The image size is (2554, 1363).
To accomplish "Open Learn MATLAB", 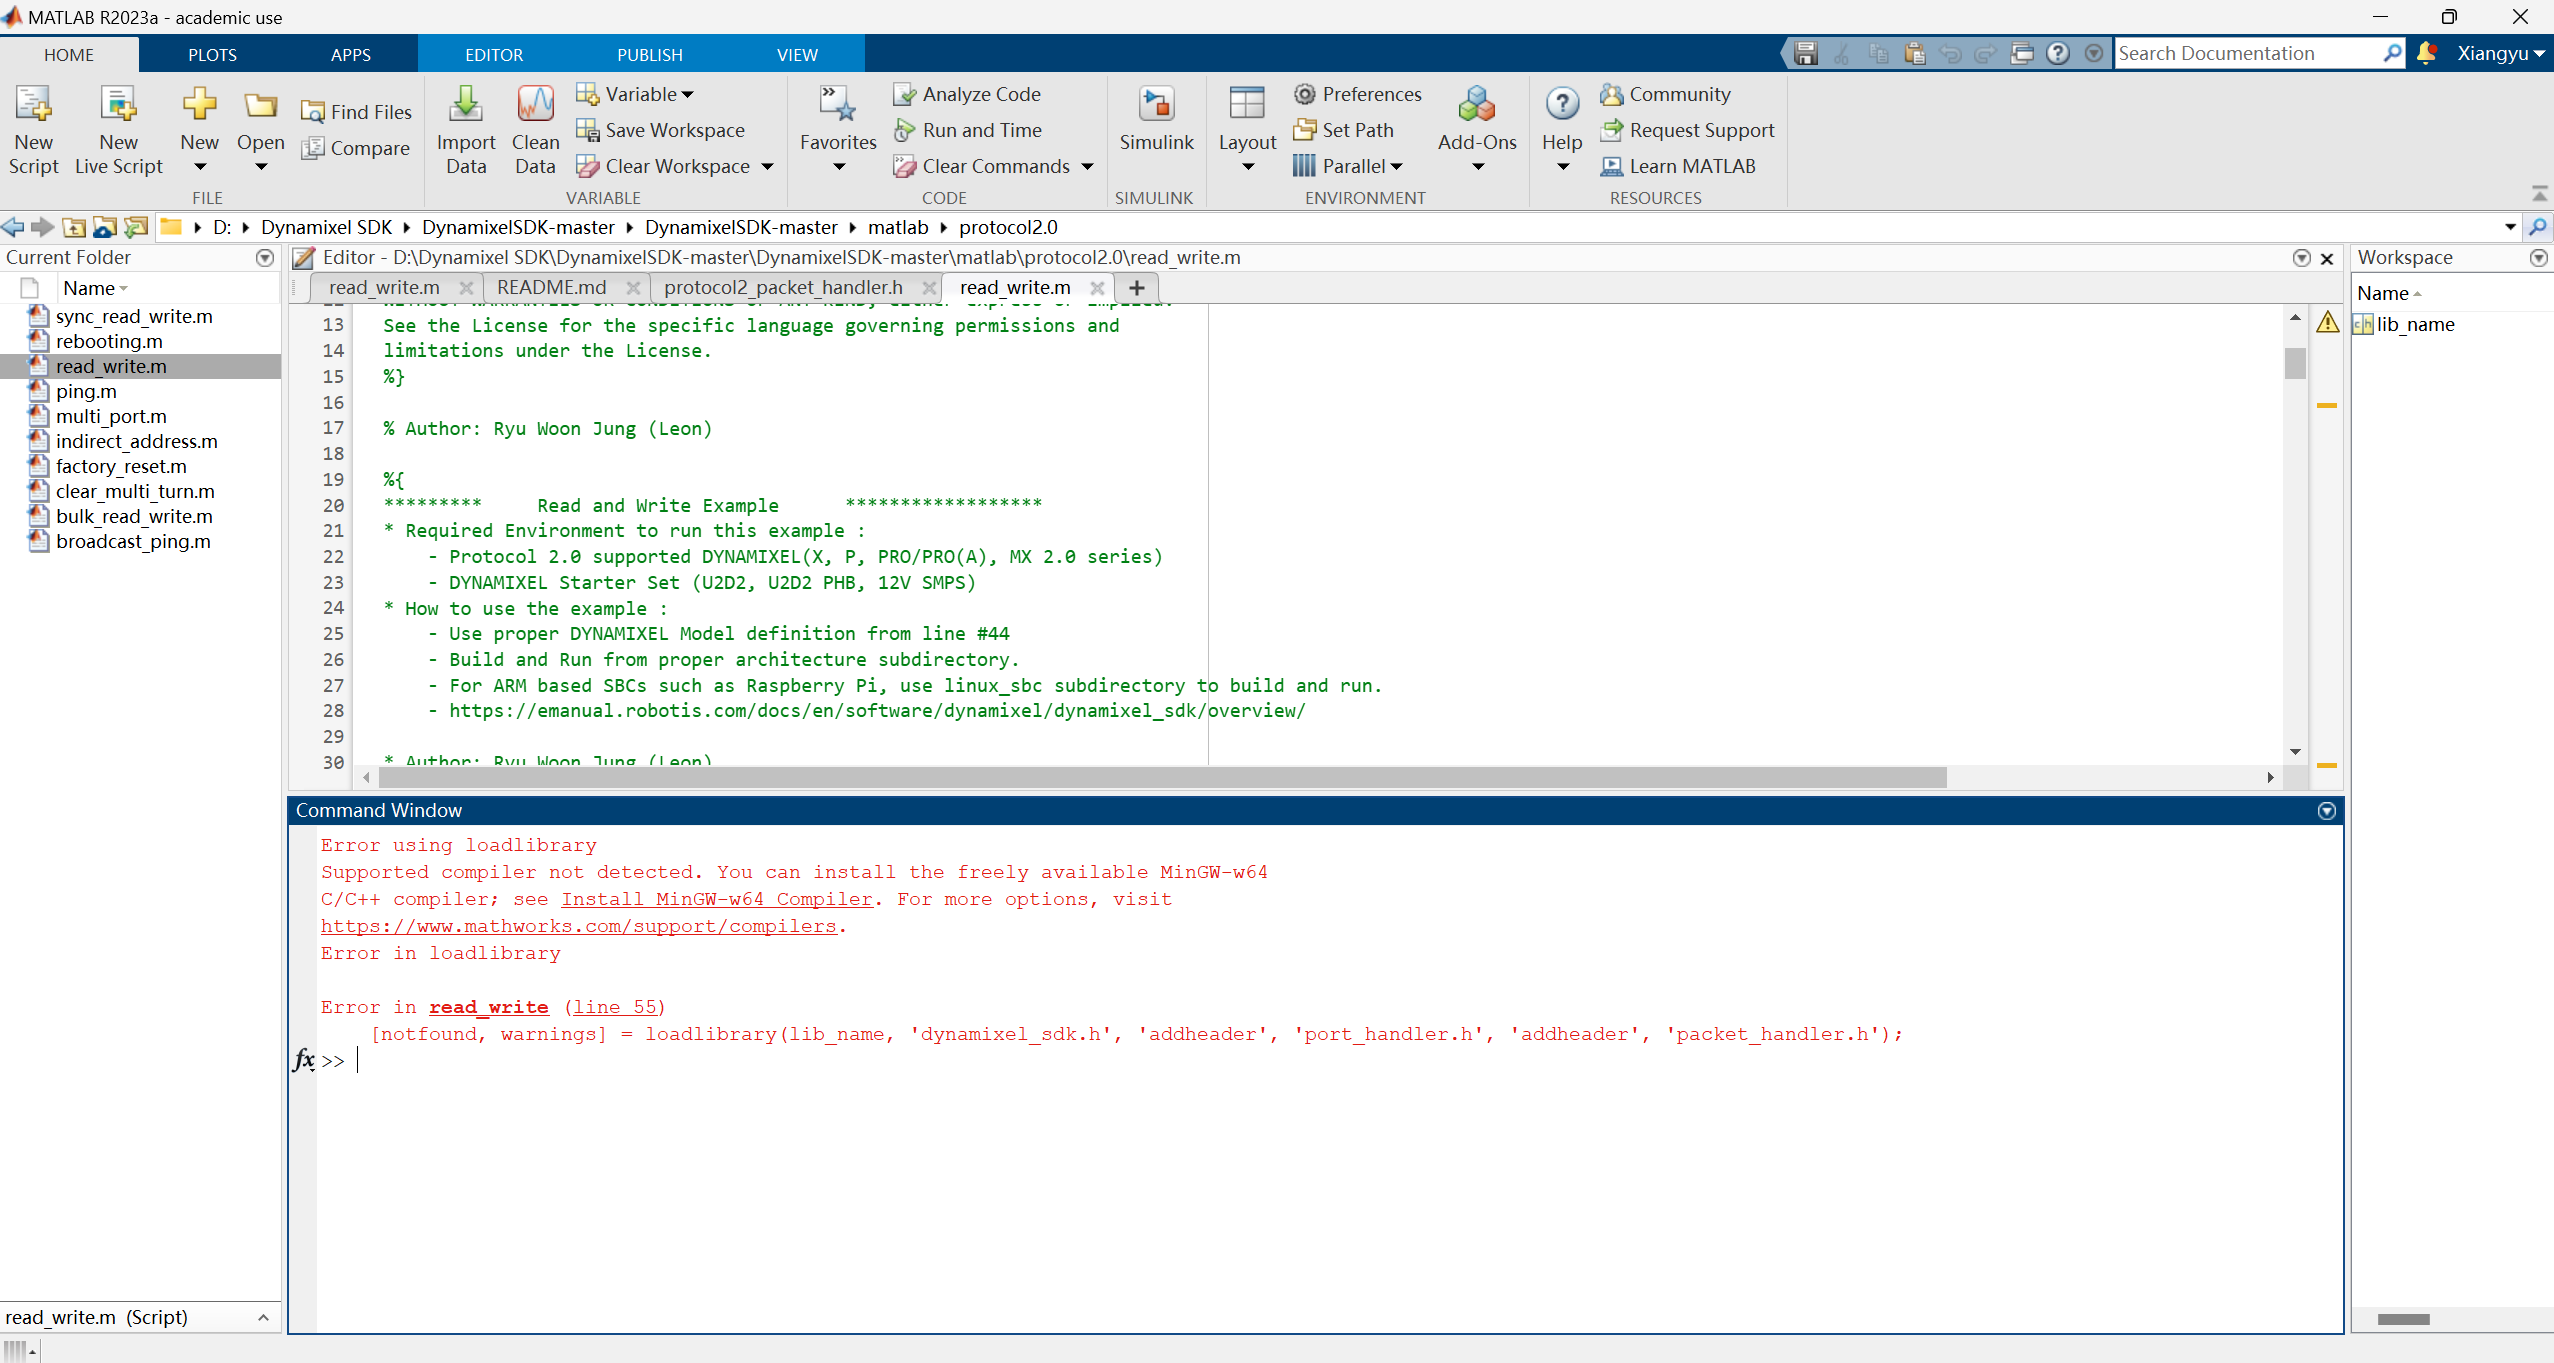I will [1678, 166].
